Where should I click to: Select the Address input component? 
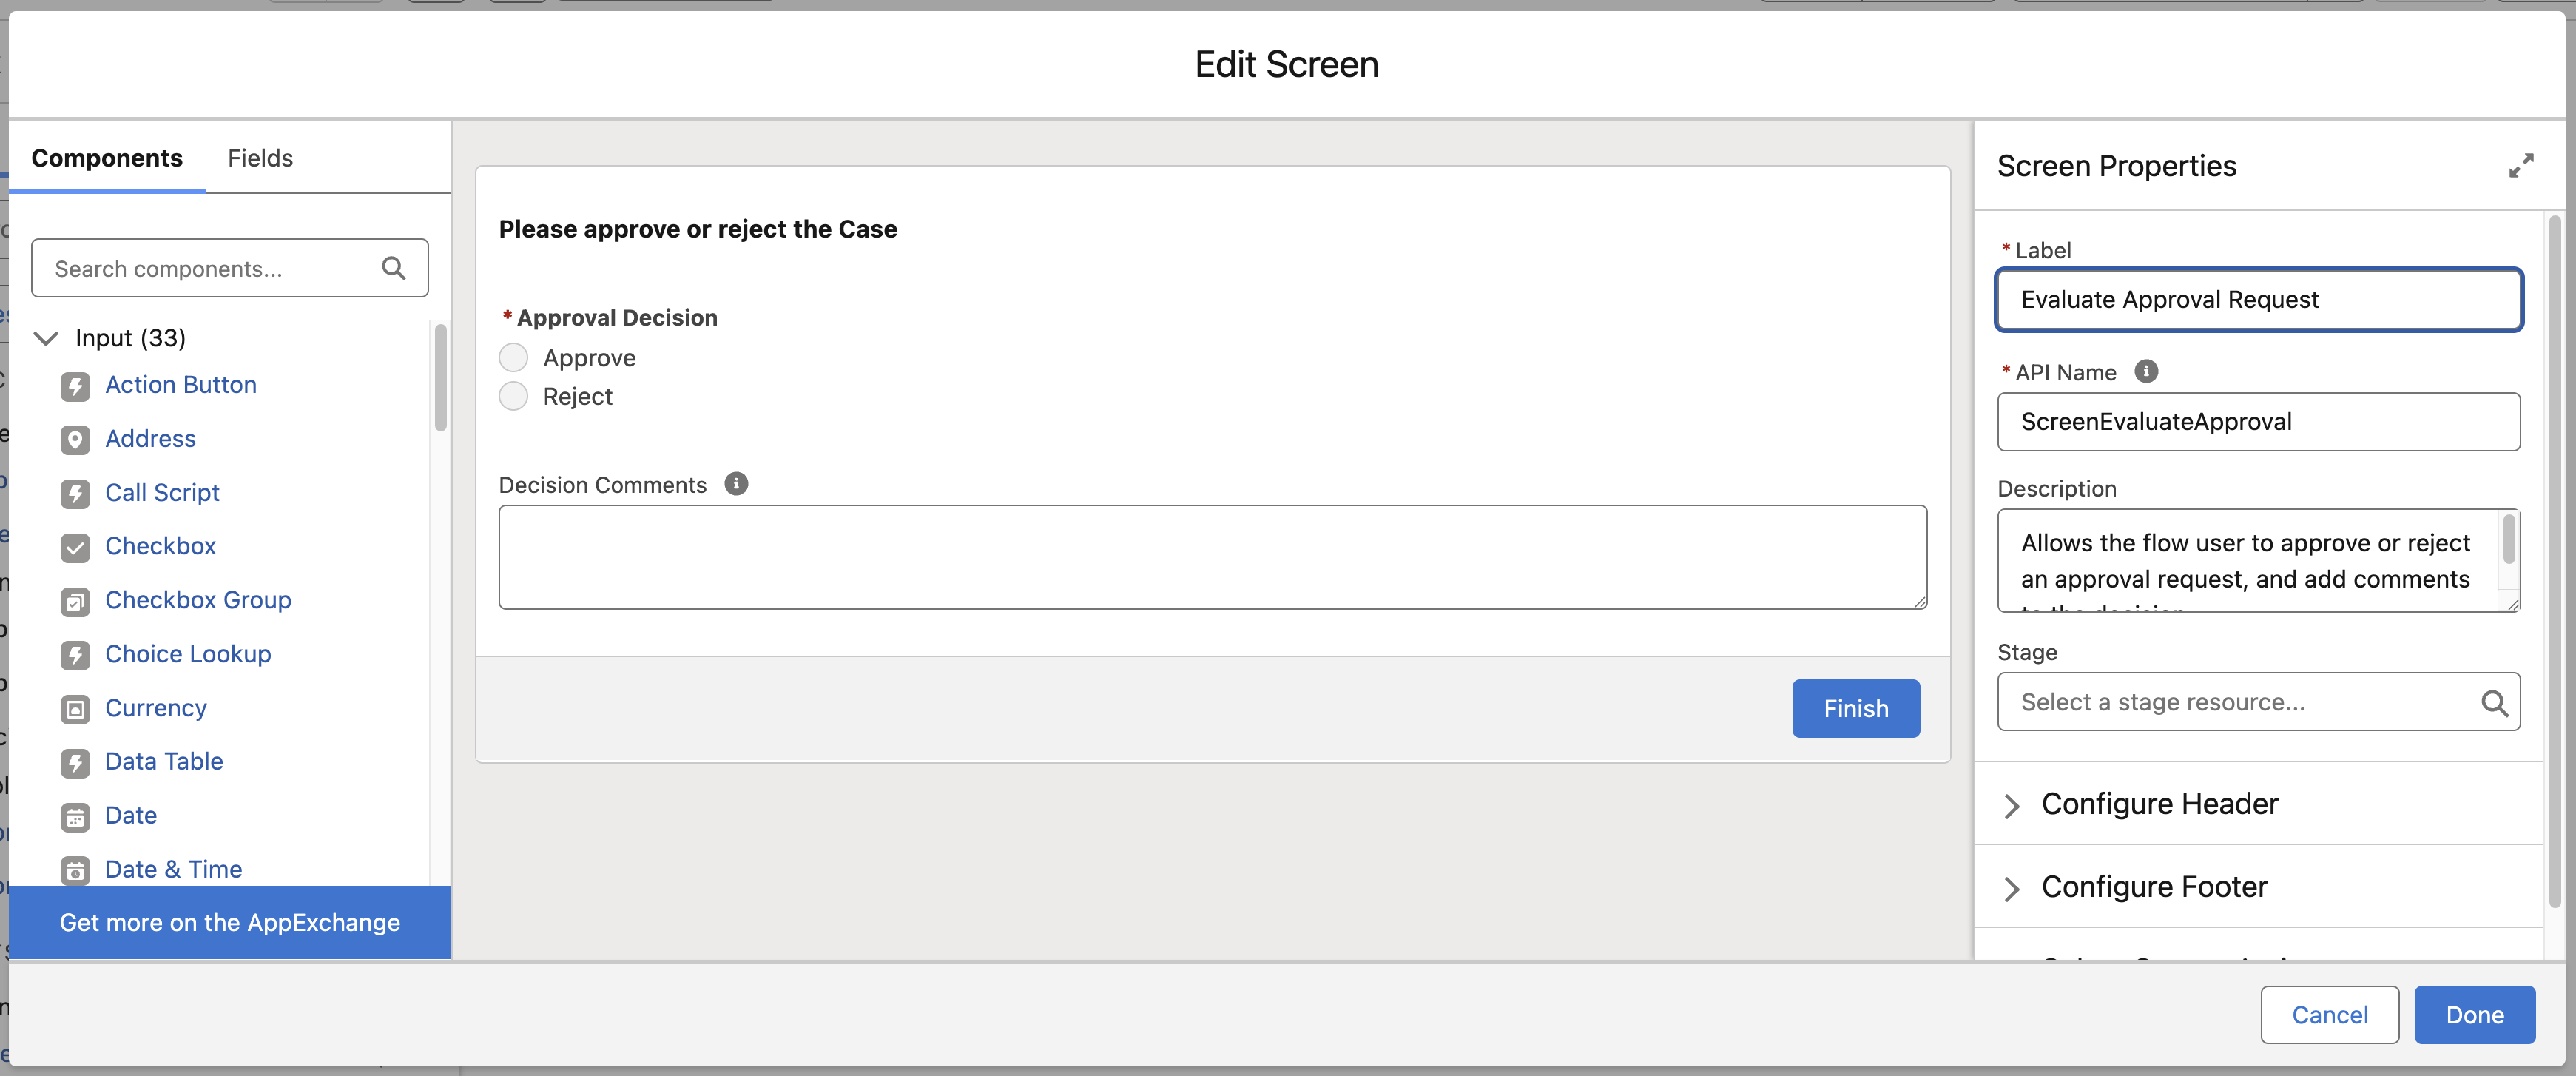(150, 438)
